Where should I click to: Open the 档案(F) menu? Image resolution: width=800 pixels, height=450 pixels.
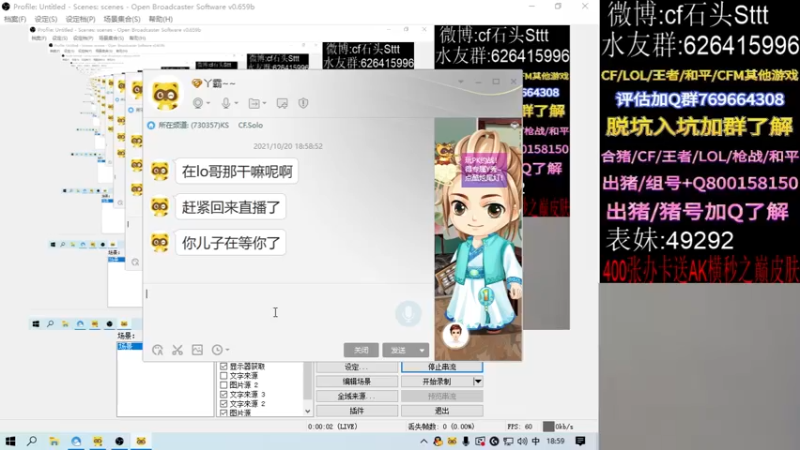coord(15,19)
